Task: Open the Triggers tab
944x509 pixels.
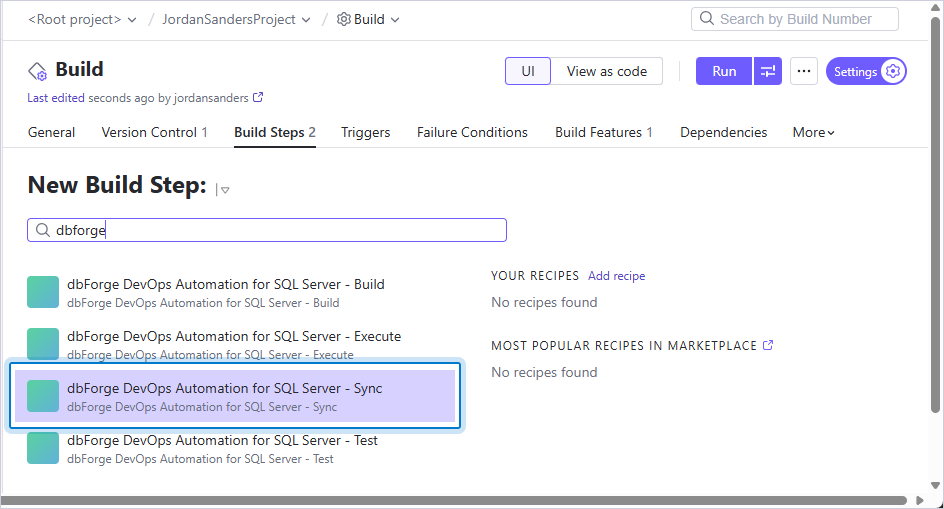Action: [x=365, y=133]
